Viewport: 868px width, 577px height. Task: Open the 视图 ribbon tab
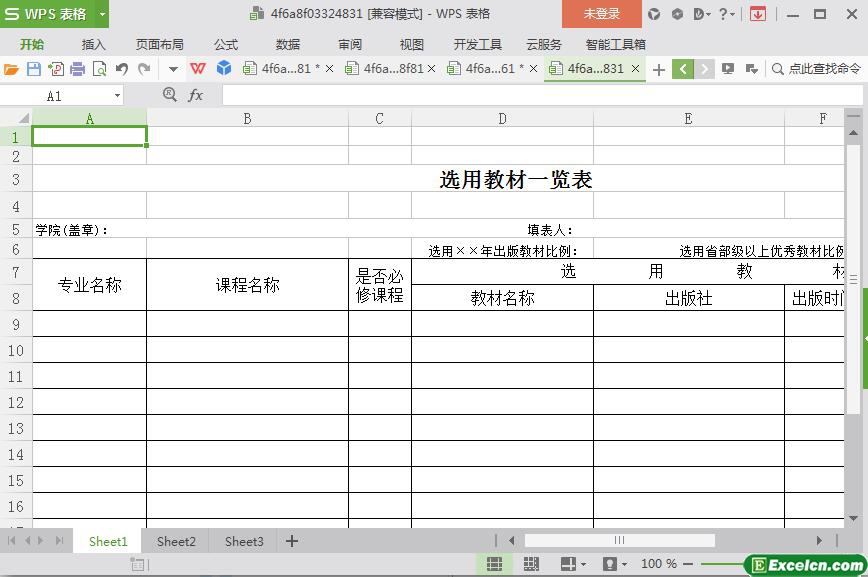point(411,44)
